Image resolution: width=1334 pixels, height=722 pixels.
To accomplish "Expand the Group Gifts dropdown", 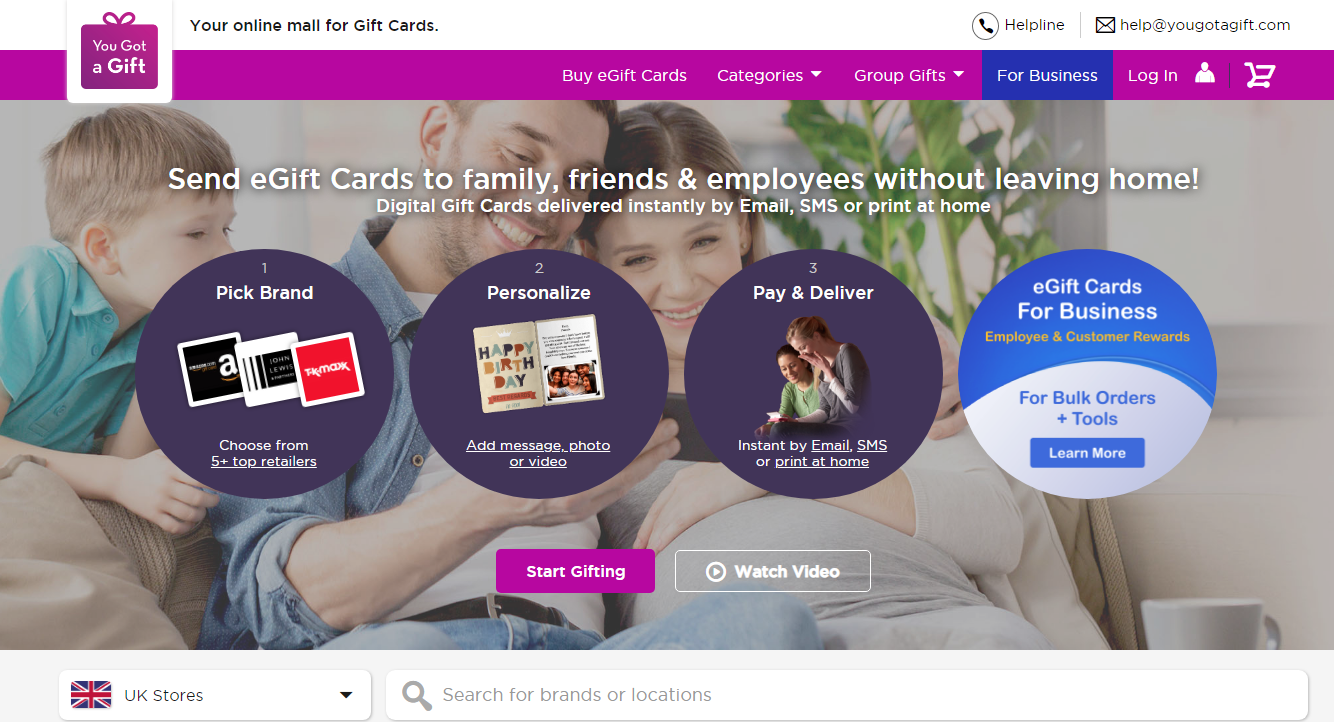I will 909,75.
